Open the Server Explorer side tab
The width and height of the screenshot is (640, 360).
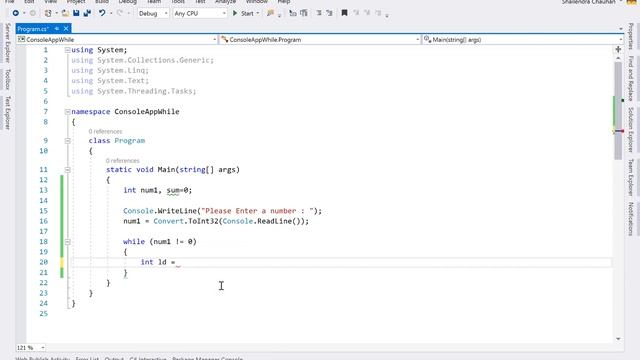7,42
